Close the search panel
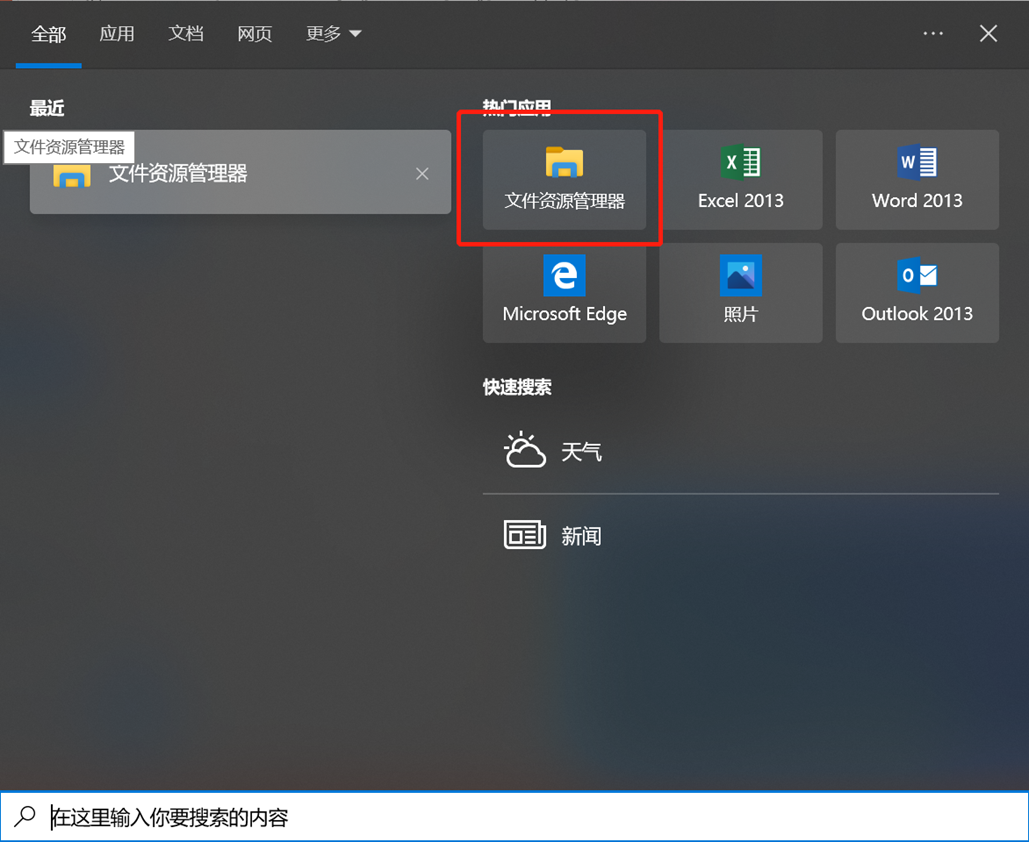 tap(988, 33)
